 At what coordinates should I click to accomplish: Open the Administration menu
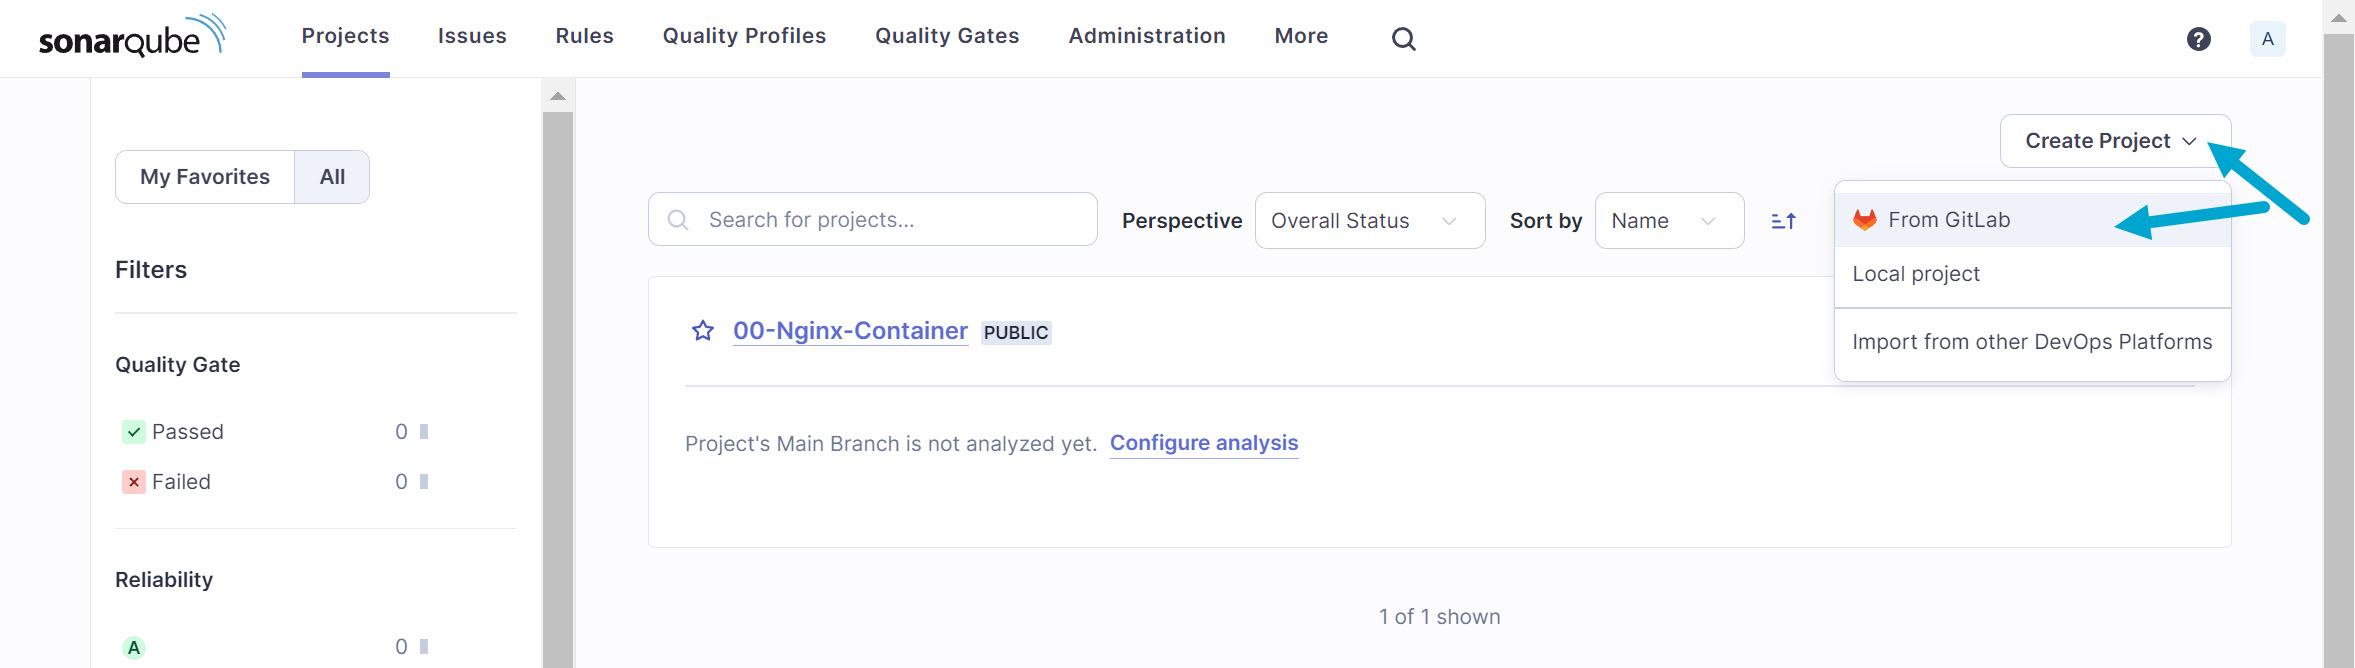(x=1146, y=36)
